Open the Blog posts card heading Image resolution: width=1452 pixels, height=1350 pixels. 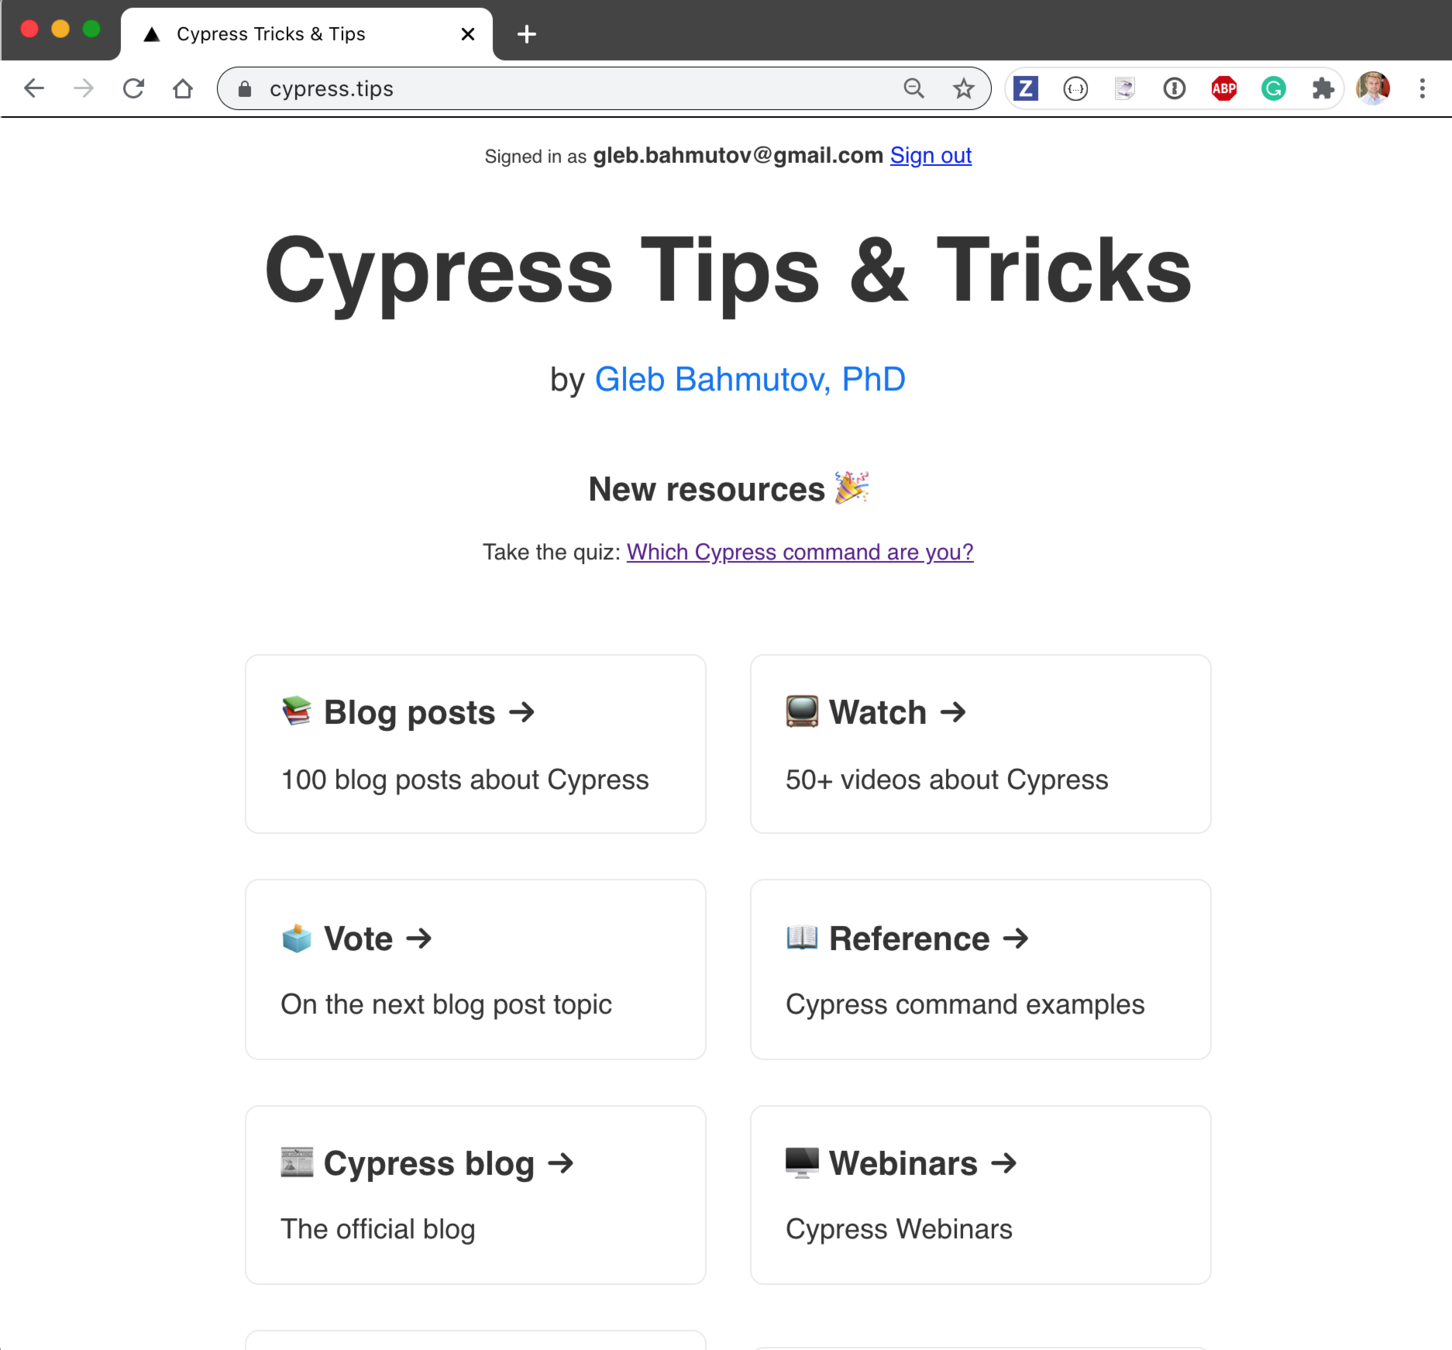click(408, 712)
